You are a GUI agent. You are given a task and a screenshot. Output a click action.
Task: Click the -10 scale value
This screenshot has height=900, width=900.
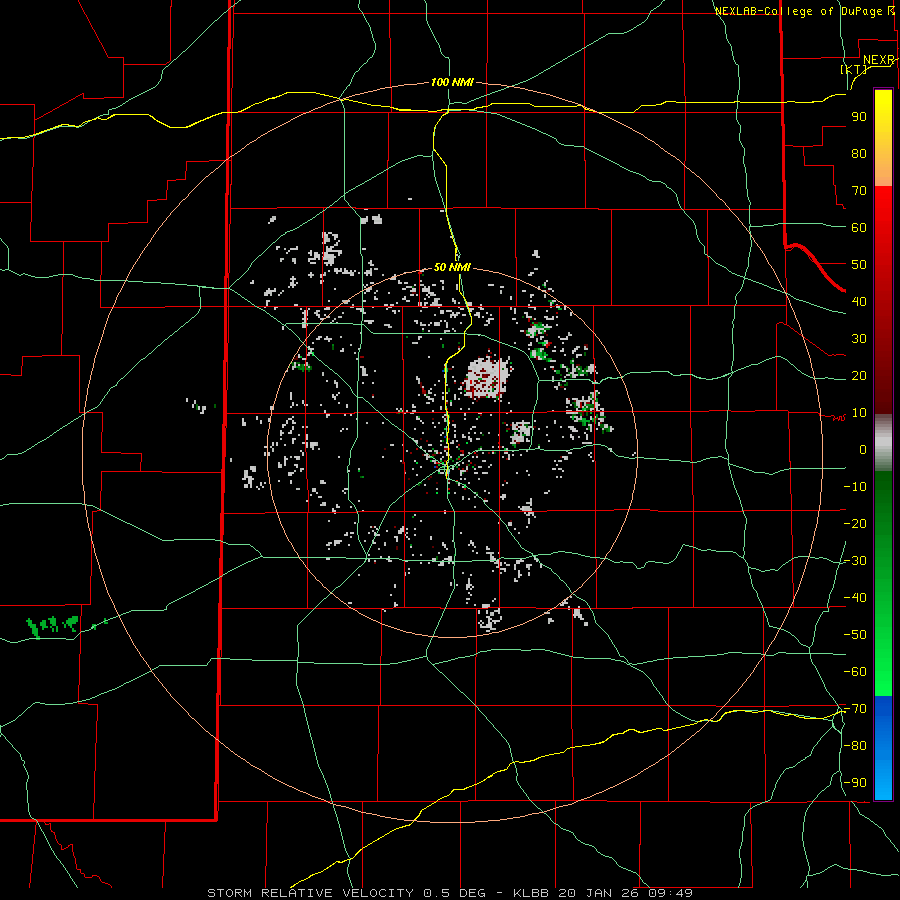tap(855, 487)
